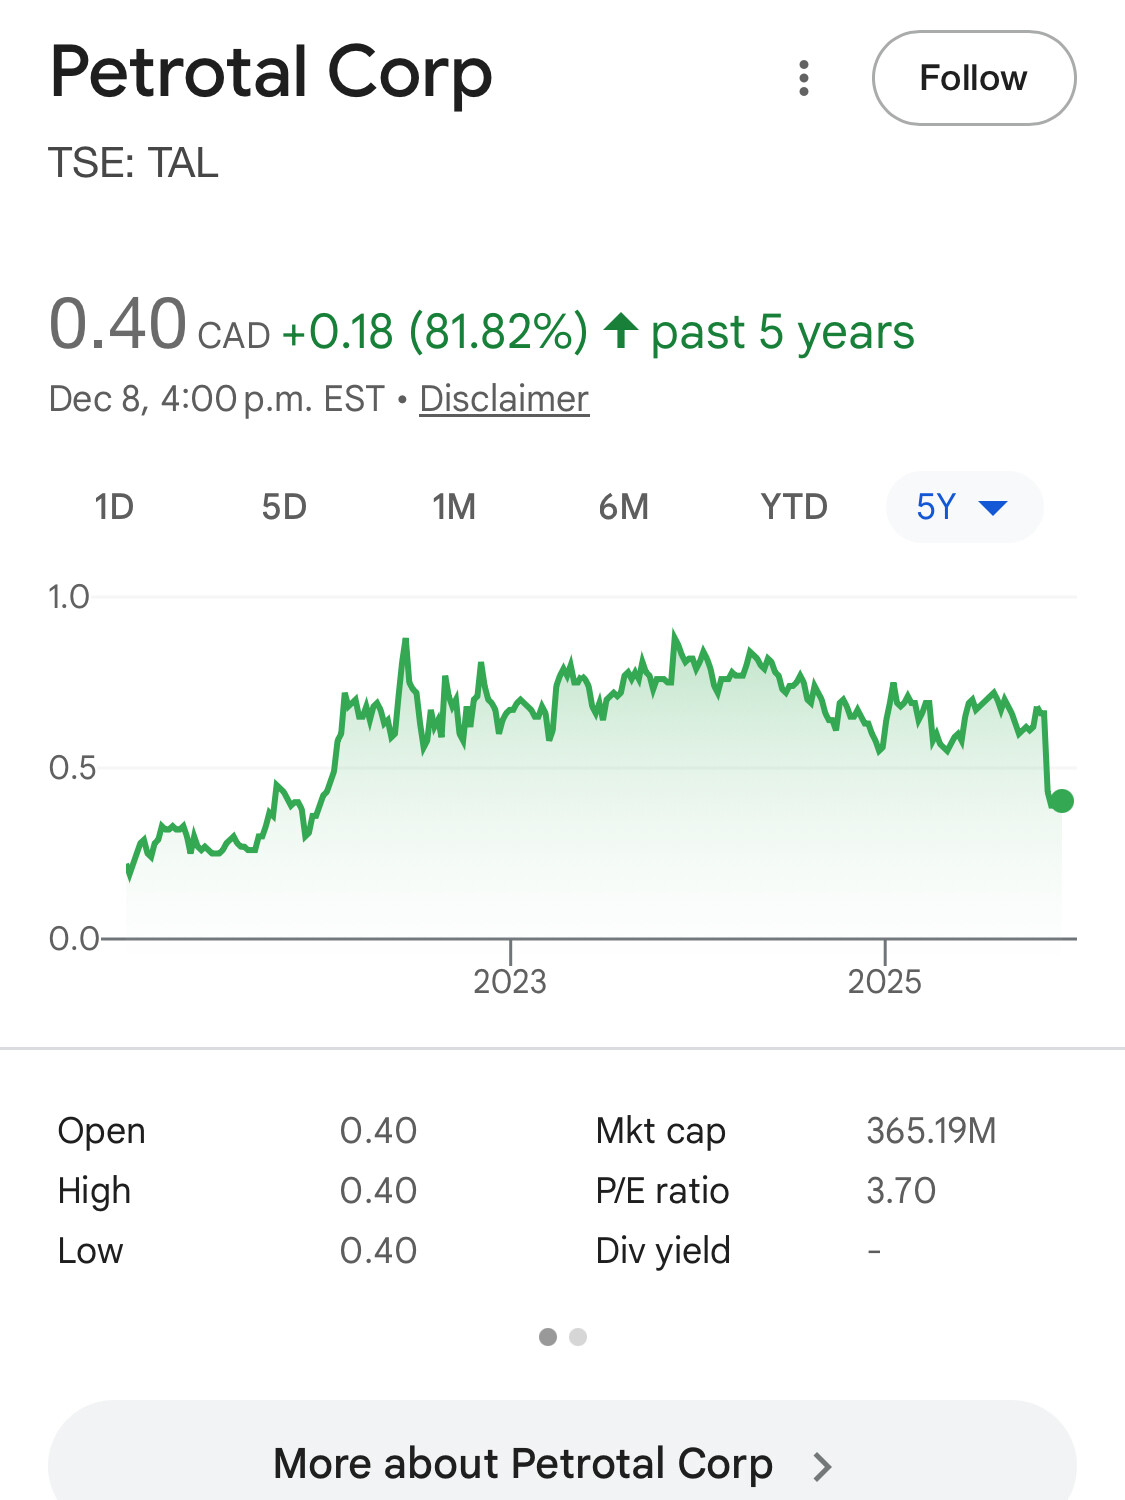Open the Disclaimer link

coord(504,398)
